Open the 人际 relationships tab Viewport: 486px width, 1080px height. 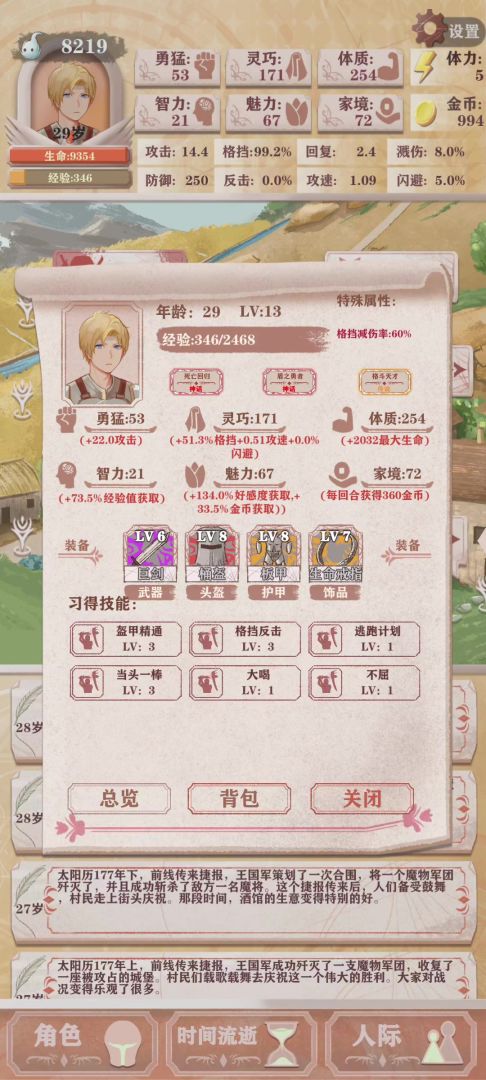pos(403,1039)
